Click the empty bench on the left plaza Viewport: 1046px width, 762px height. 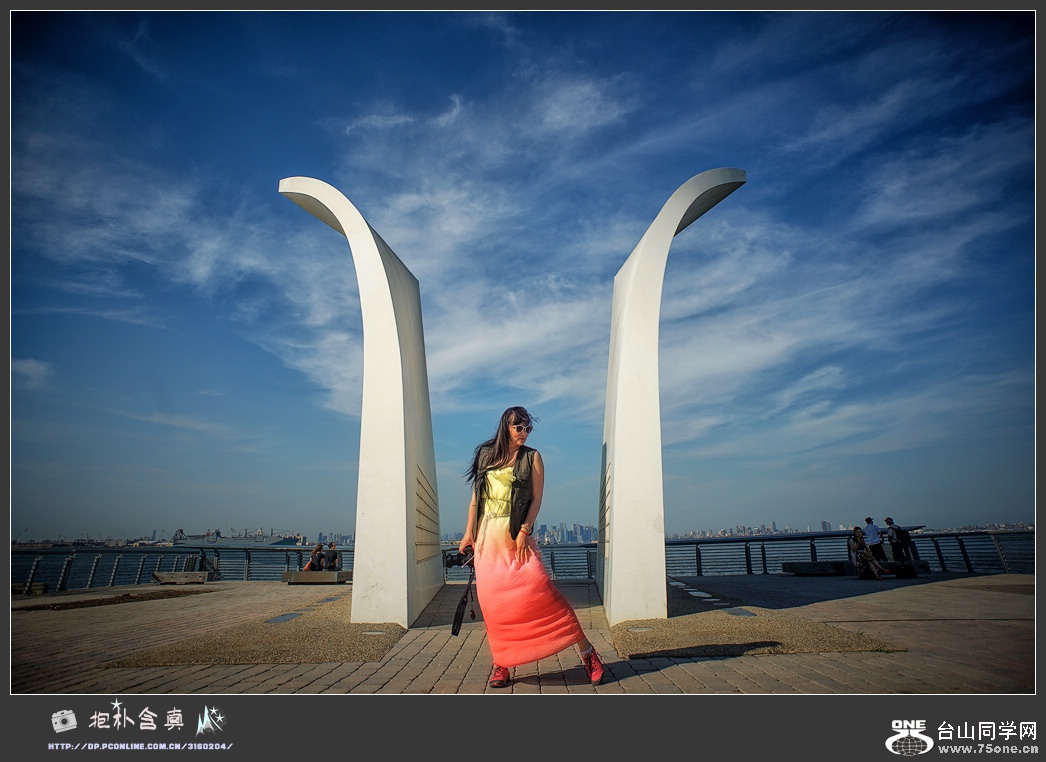pos(180,577)
